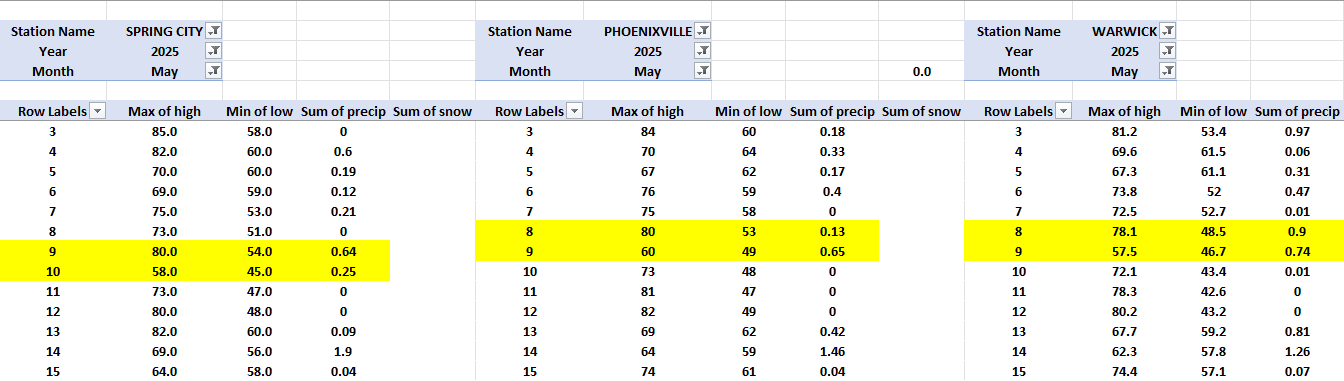This screenshot has width=1344, height=381.
Task: Select Station Name label of Spring City table
Action: coord(53,31)
